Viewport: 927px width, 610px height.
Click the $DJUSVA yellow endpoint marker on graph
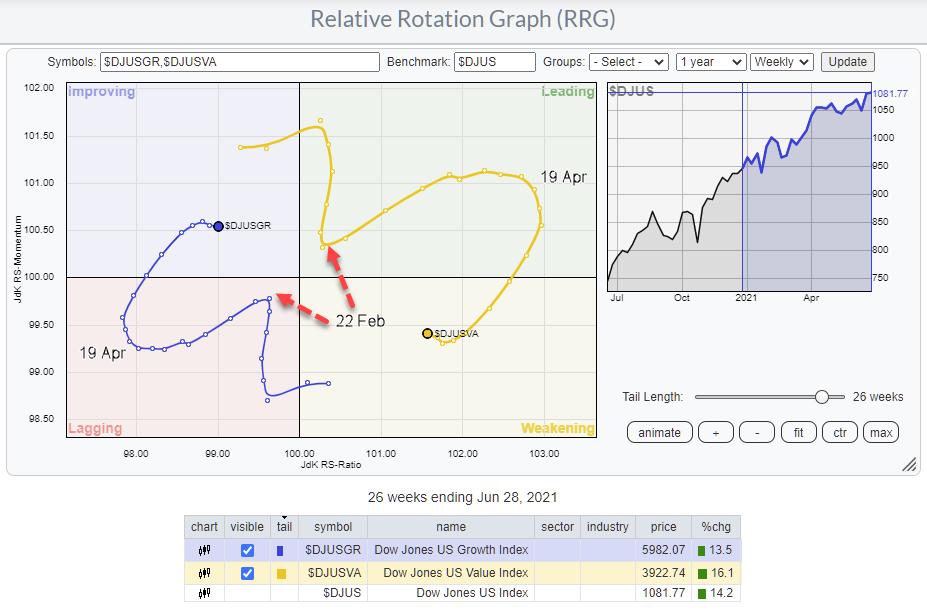(x=427, y=333)
